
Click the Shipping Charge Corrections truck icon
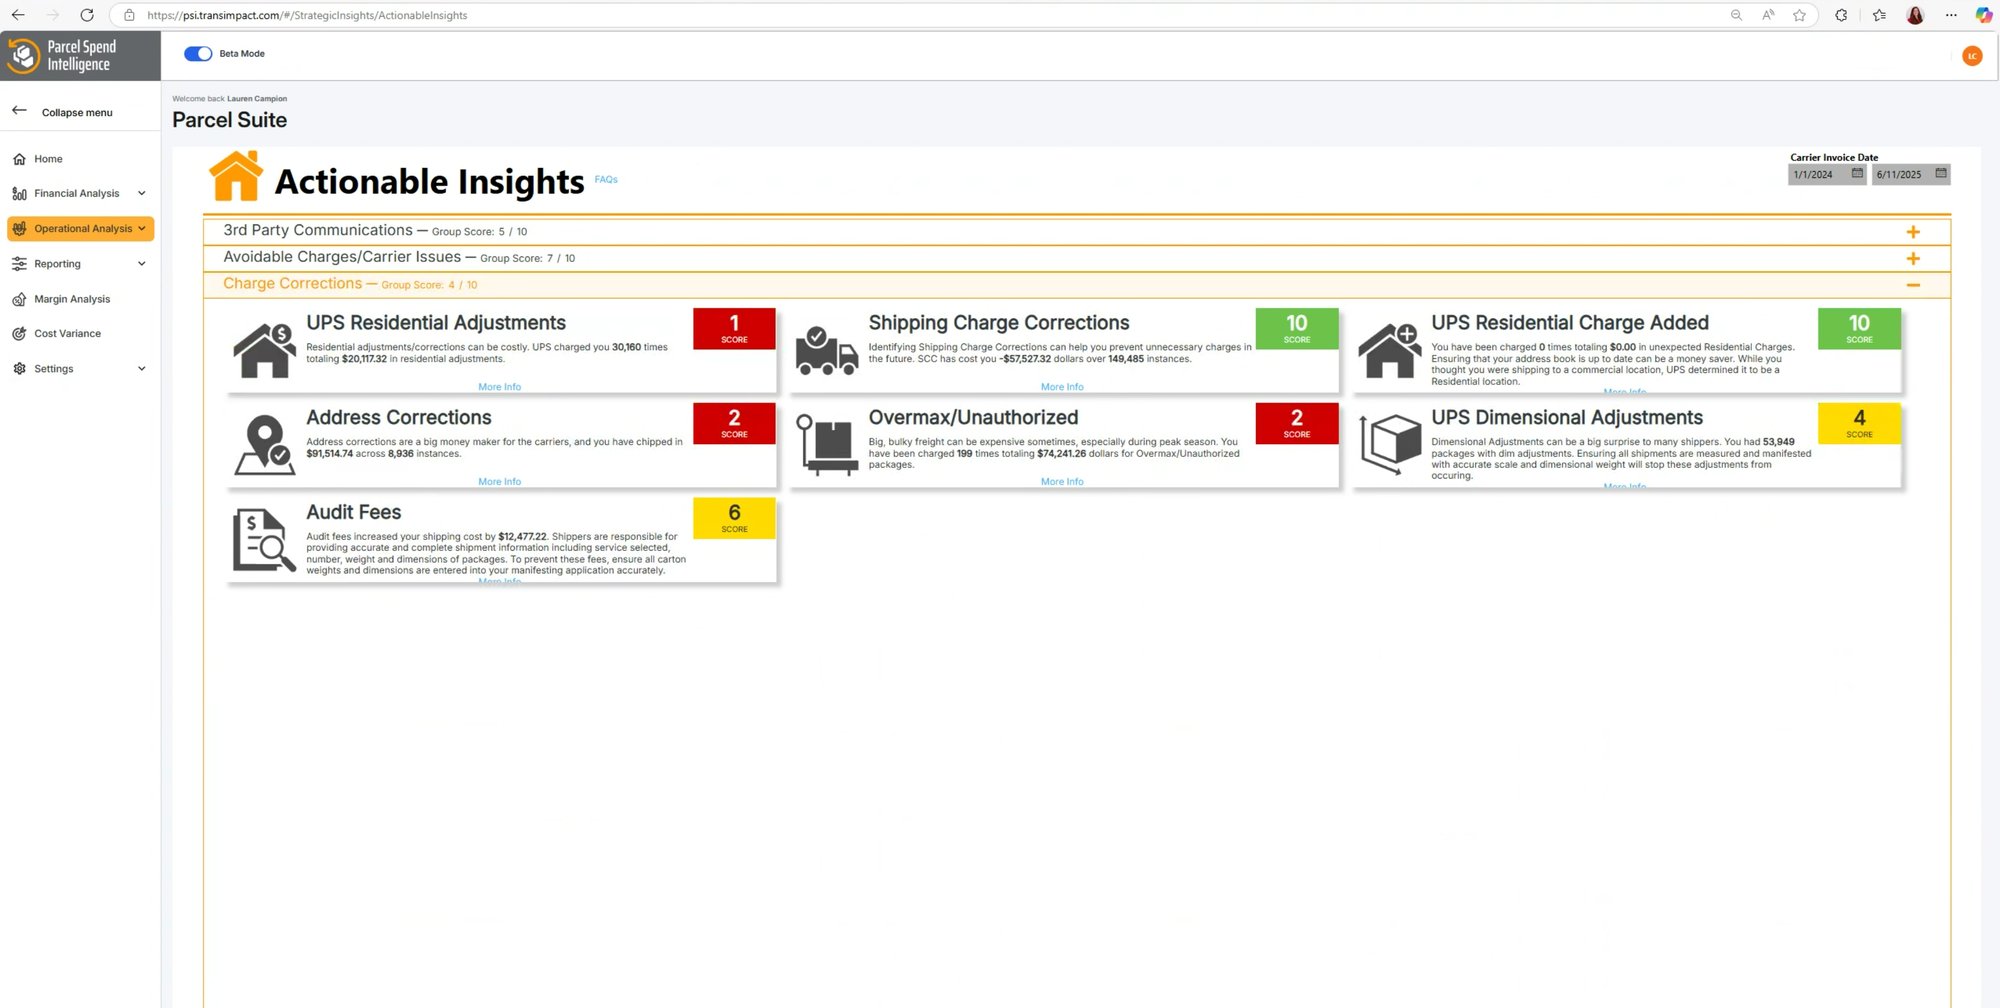tap(826, 350)
